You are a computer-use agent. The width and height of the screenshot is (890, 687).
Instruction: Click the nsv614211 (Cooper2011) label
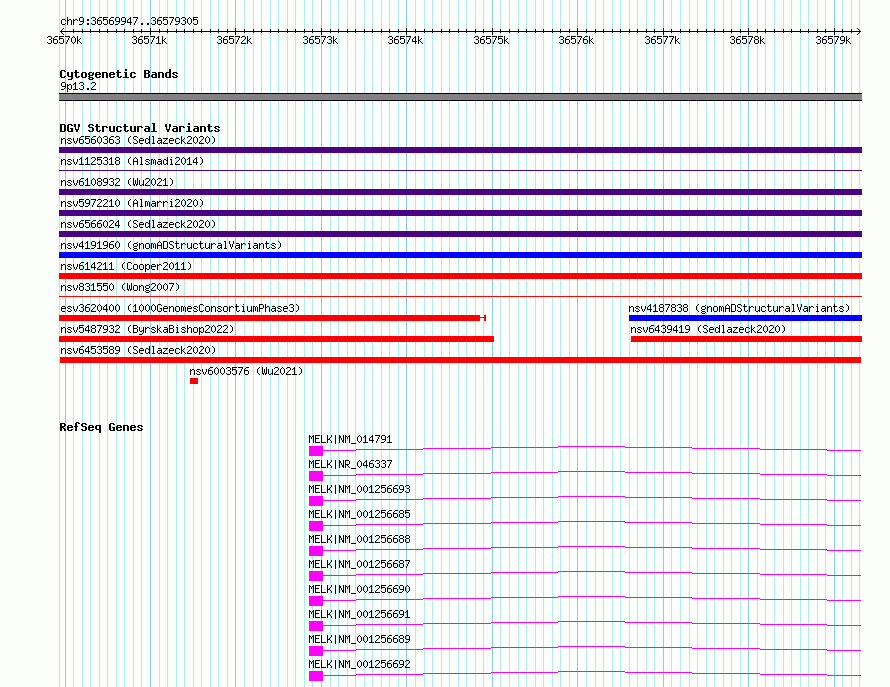pos(126,266)
